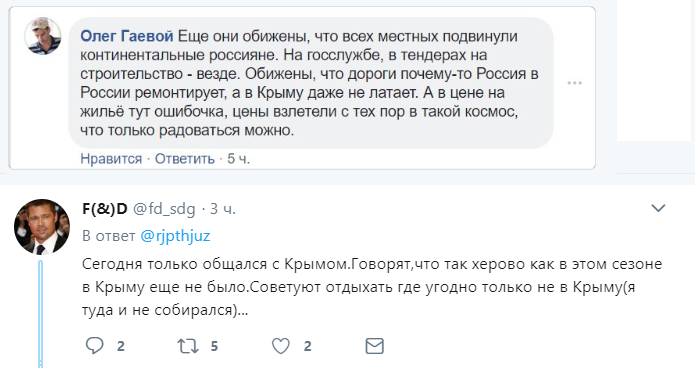Open three-dots options on Олег Гаевой comment

point(574,83)
